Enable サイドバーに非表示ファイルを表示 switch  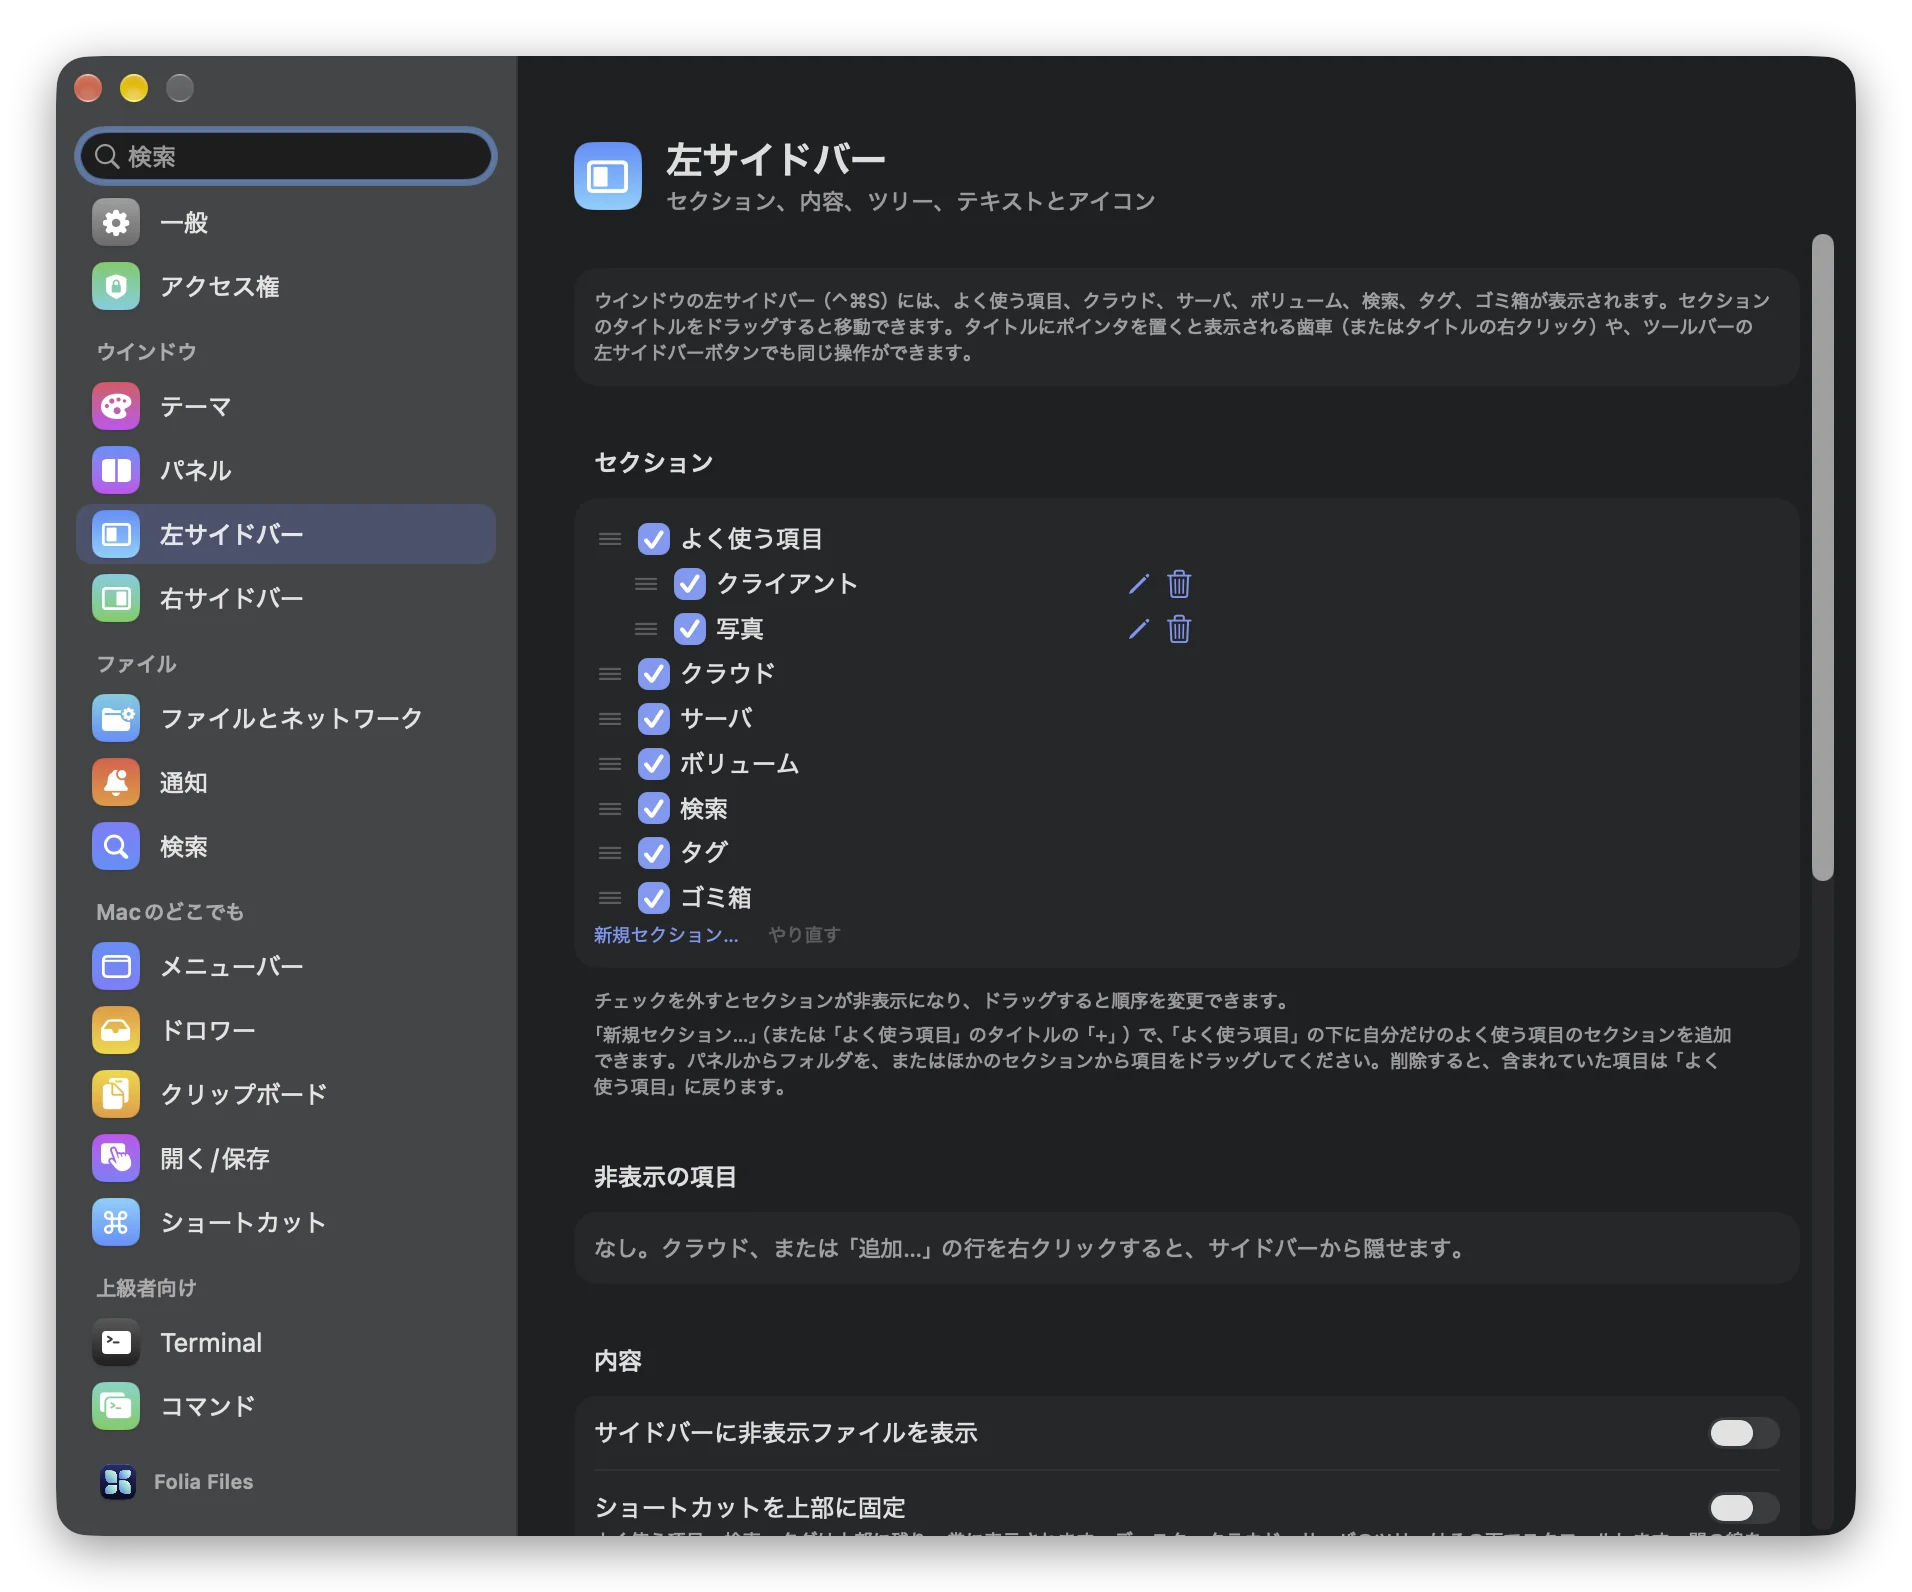(x=1744, y=1433)
